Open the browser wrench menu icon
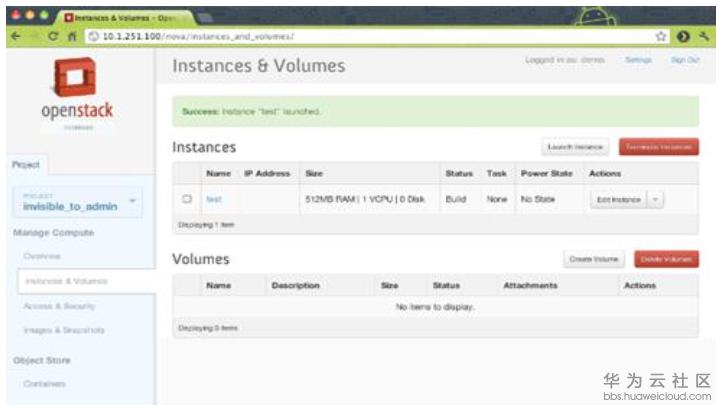 click(704, 36)
